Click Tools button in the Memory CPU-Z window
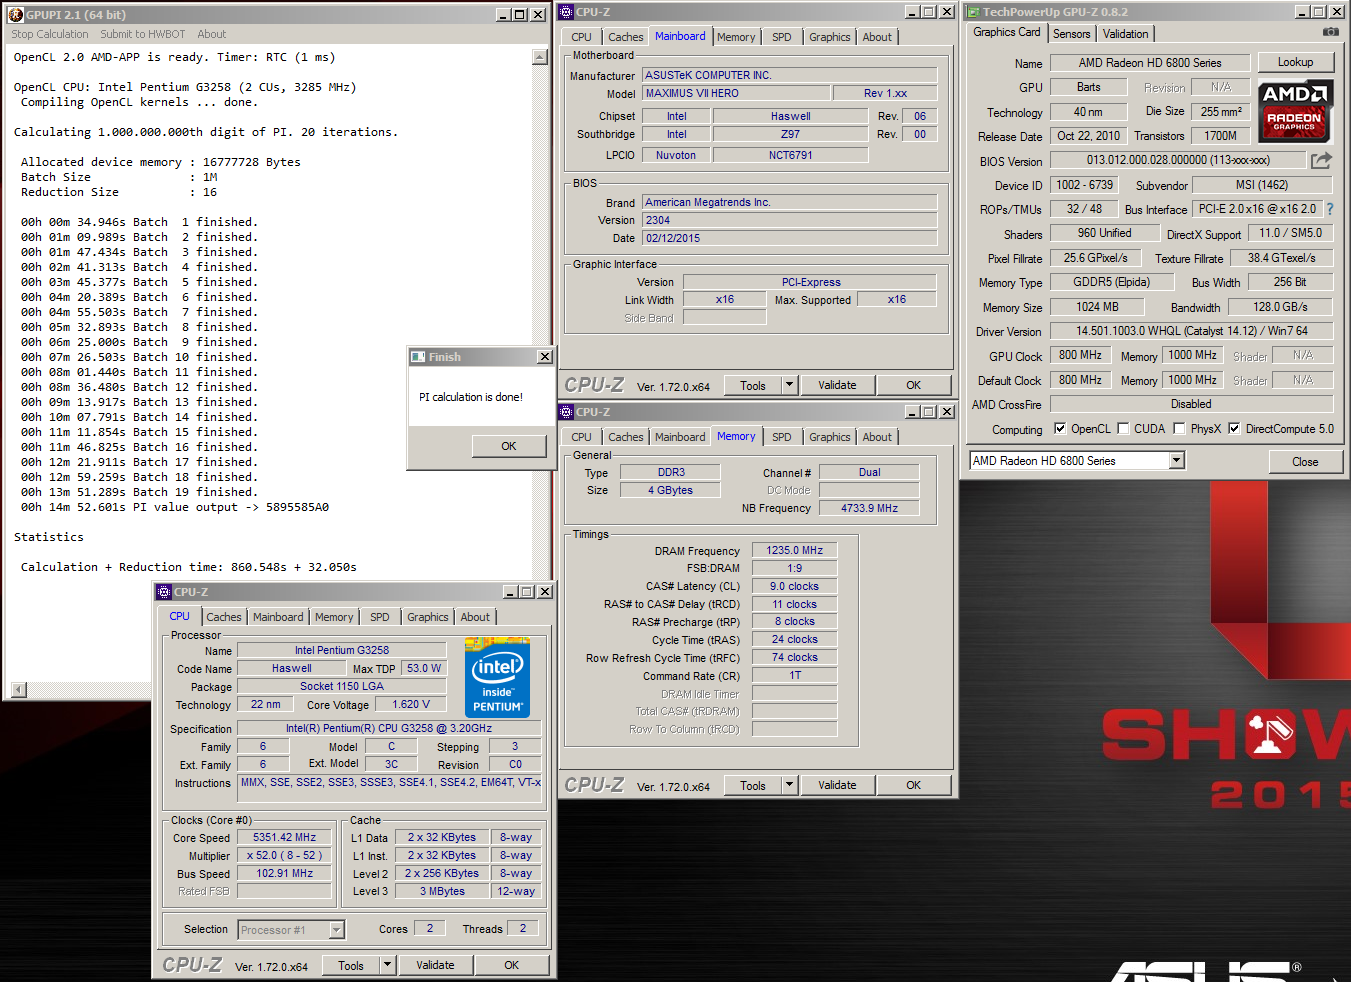The height and width of the screenshot is (982, 1351). [x=753, y=785]
